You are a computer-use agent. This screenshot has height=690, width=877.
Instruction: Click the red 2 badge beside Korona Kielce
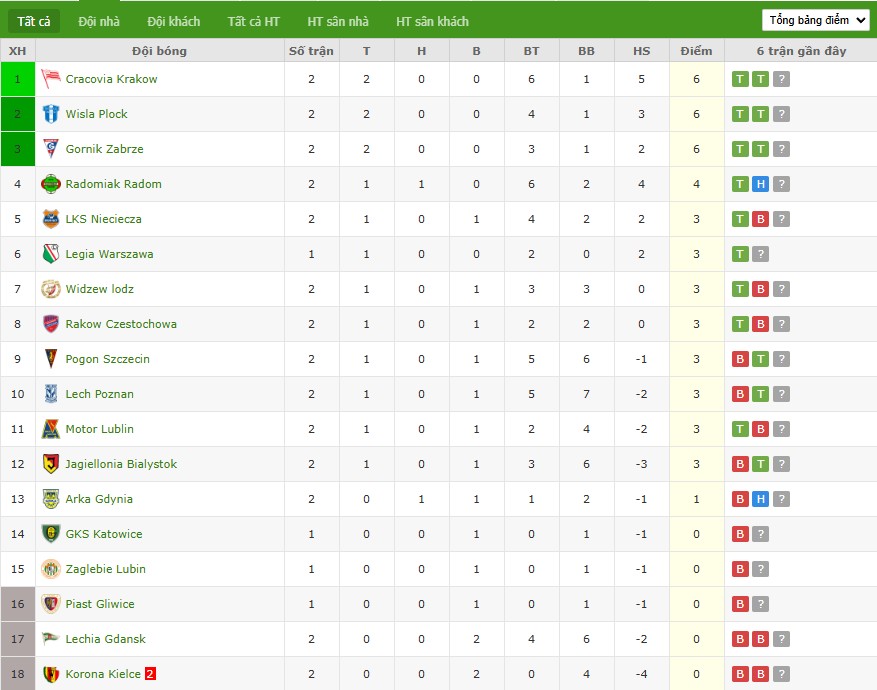150,674
